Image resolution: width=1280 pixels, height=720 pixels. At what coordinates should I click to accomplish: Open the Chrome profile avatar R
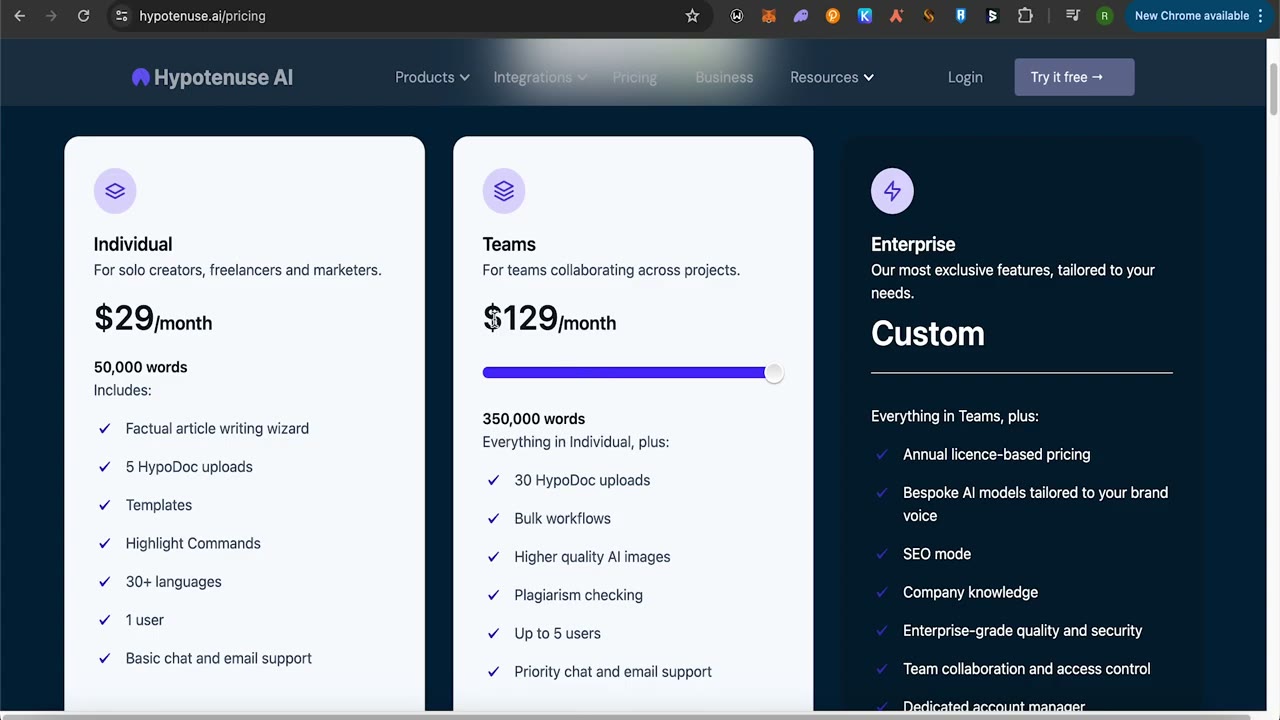click(1104, 16)
